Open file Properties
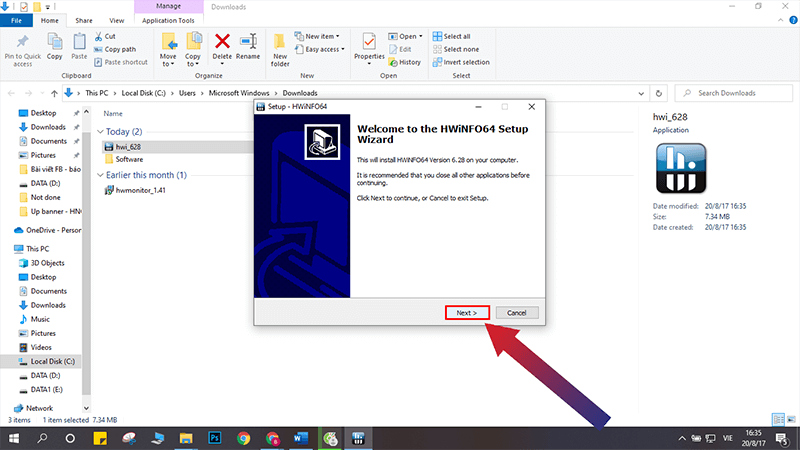Viewport: 800px width, 450px height. coord(369,49)
